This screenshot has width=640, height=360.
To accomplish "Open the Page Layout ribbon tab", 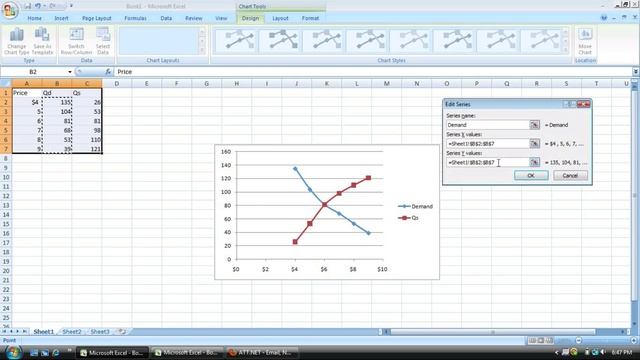I will [x=97, y=18].
